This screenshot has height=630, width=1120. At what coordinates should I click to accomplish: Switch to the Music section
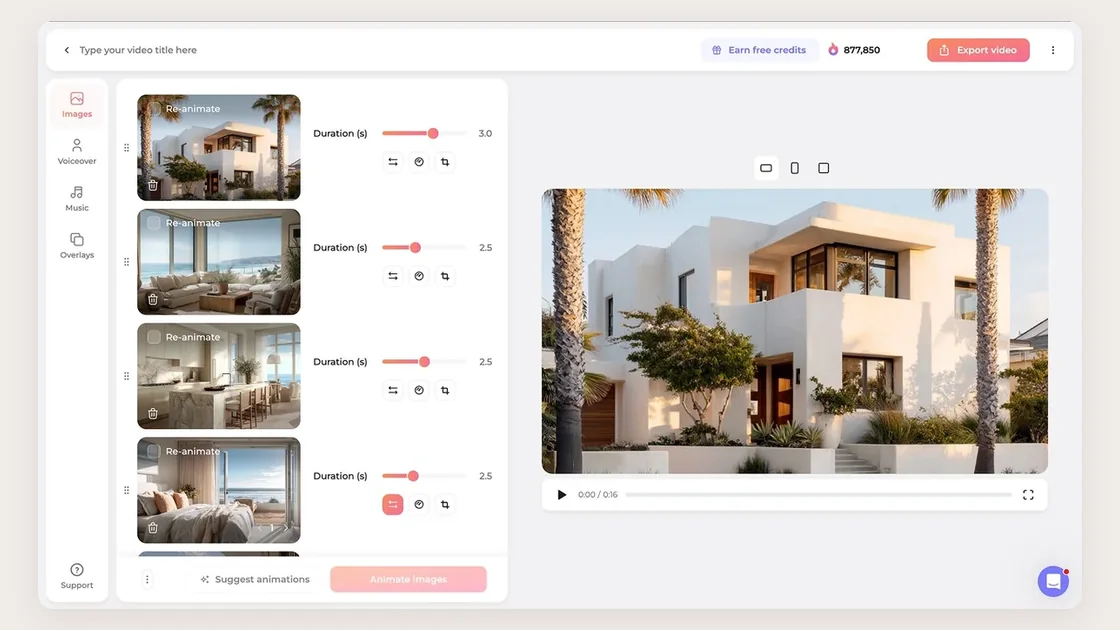click(x=76, y=199)
